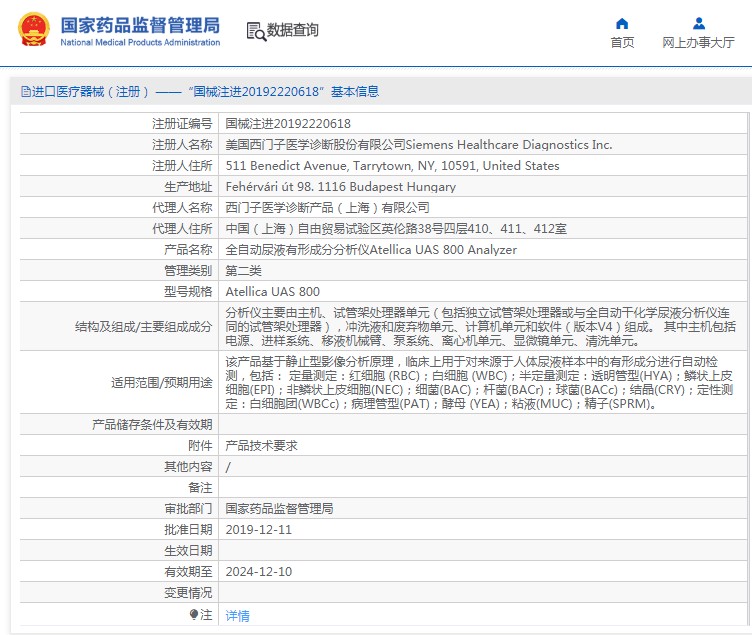Image resolution: width=752 pixels, height=635 pixels.
Task: Click the 注册人住所 label
Action: 182,165
